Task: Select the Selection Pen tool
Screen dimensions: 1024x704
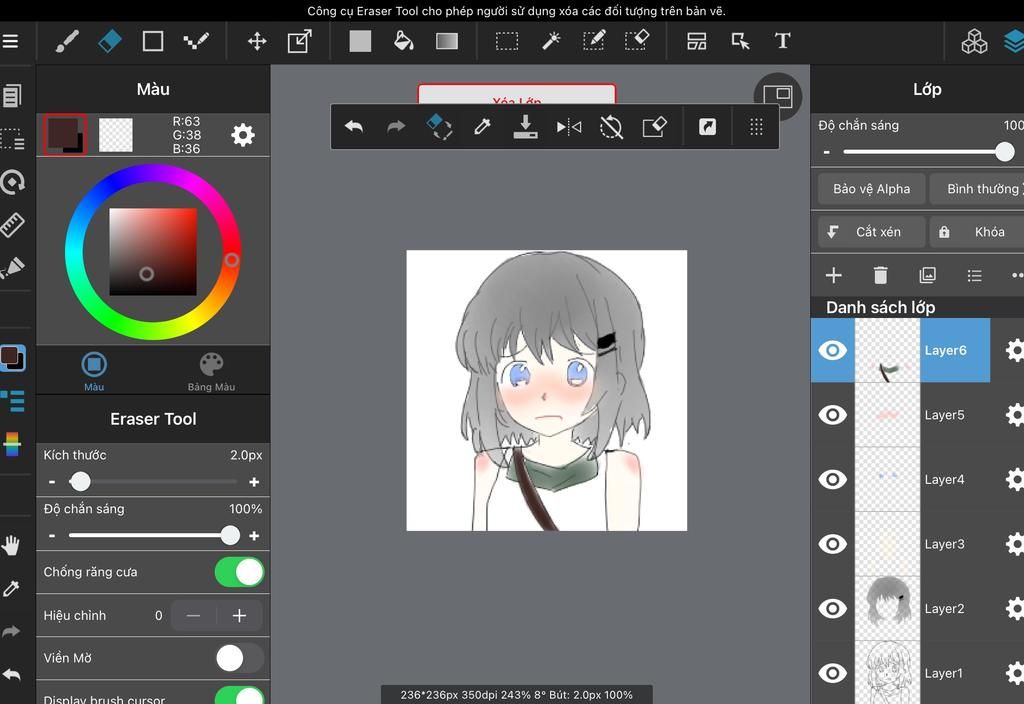Action: click(x=594, y=40)
